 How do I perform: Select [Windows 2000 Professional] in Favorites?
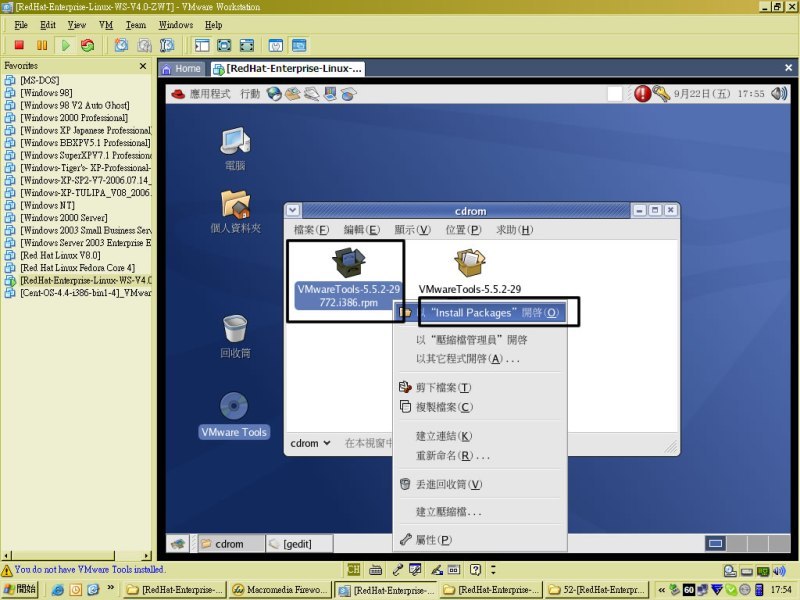tap(74, 118)
